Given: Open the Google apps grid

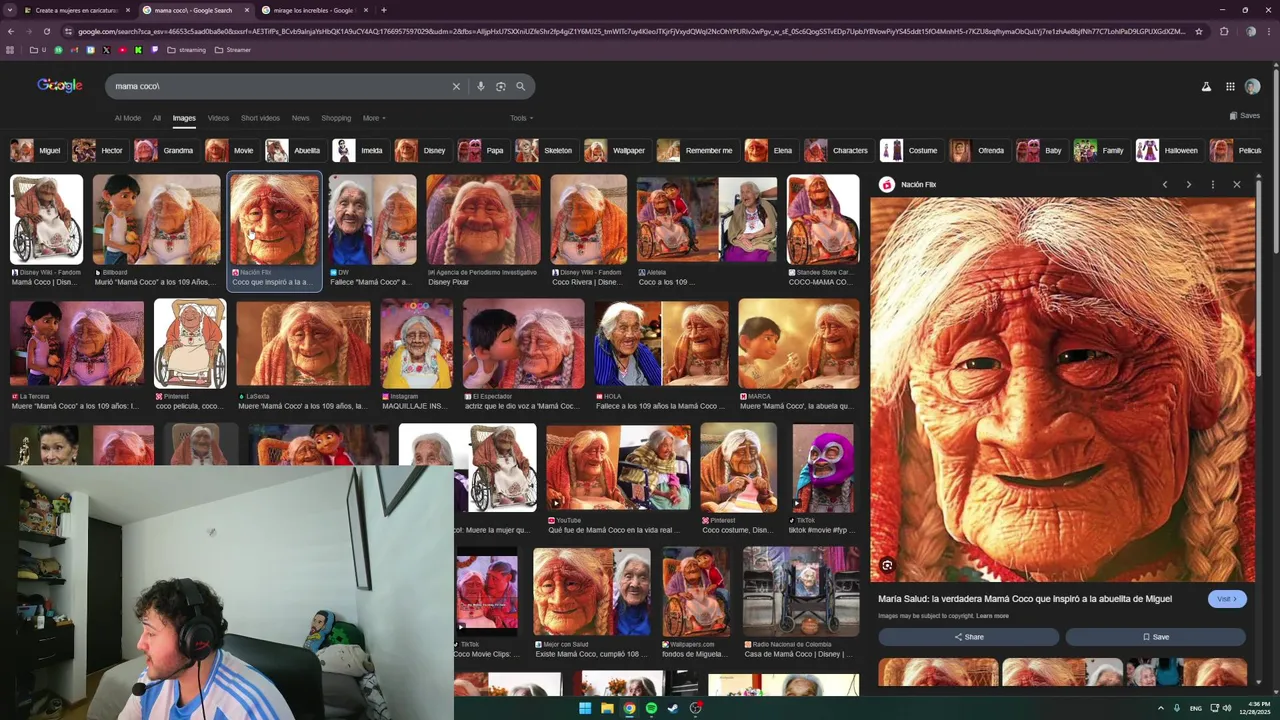Looking at the screenshot, I should click(1230, 87).
